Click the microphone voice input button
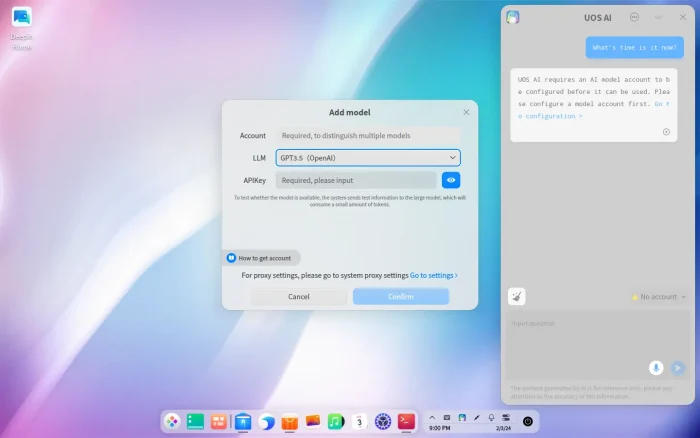The height and width of the screenshot is (438, 700). pyautogui.click(x=656, y=368)
